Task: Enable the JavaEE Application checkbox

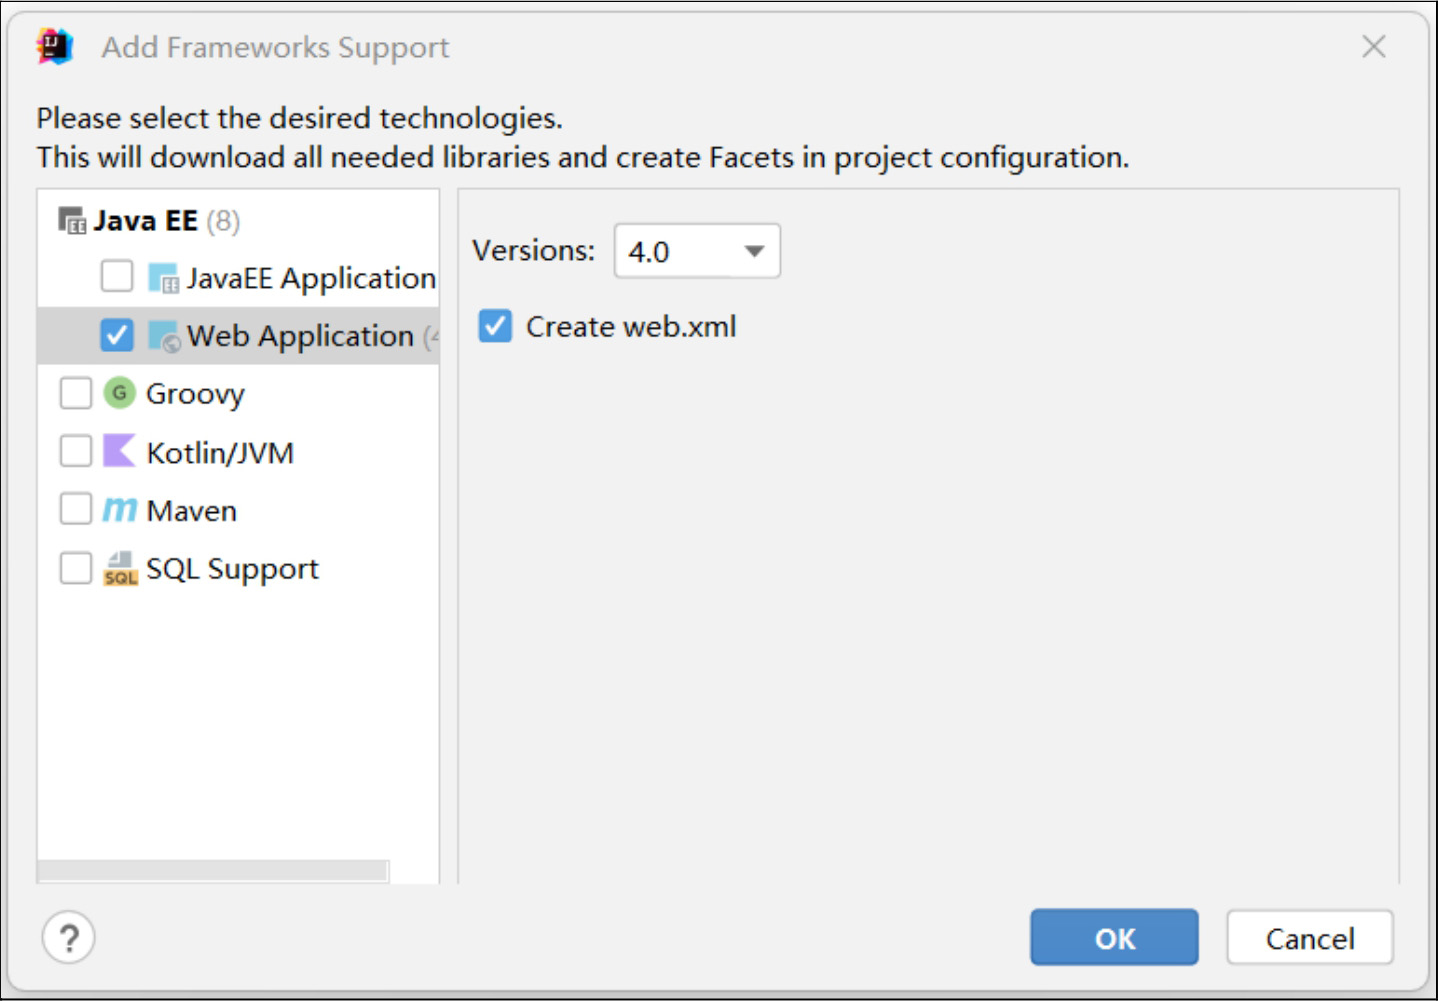Action: point(117,276)
